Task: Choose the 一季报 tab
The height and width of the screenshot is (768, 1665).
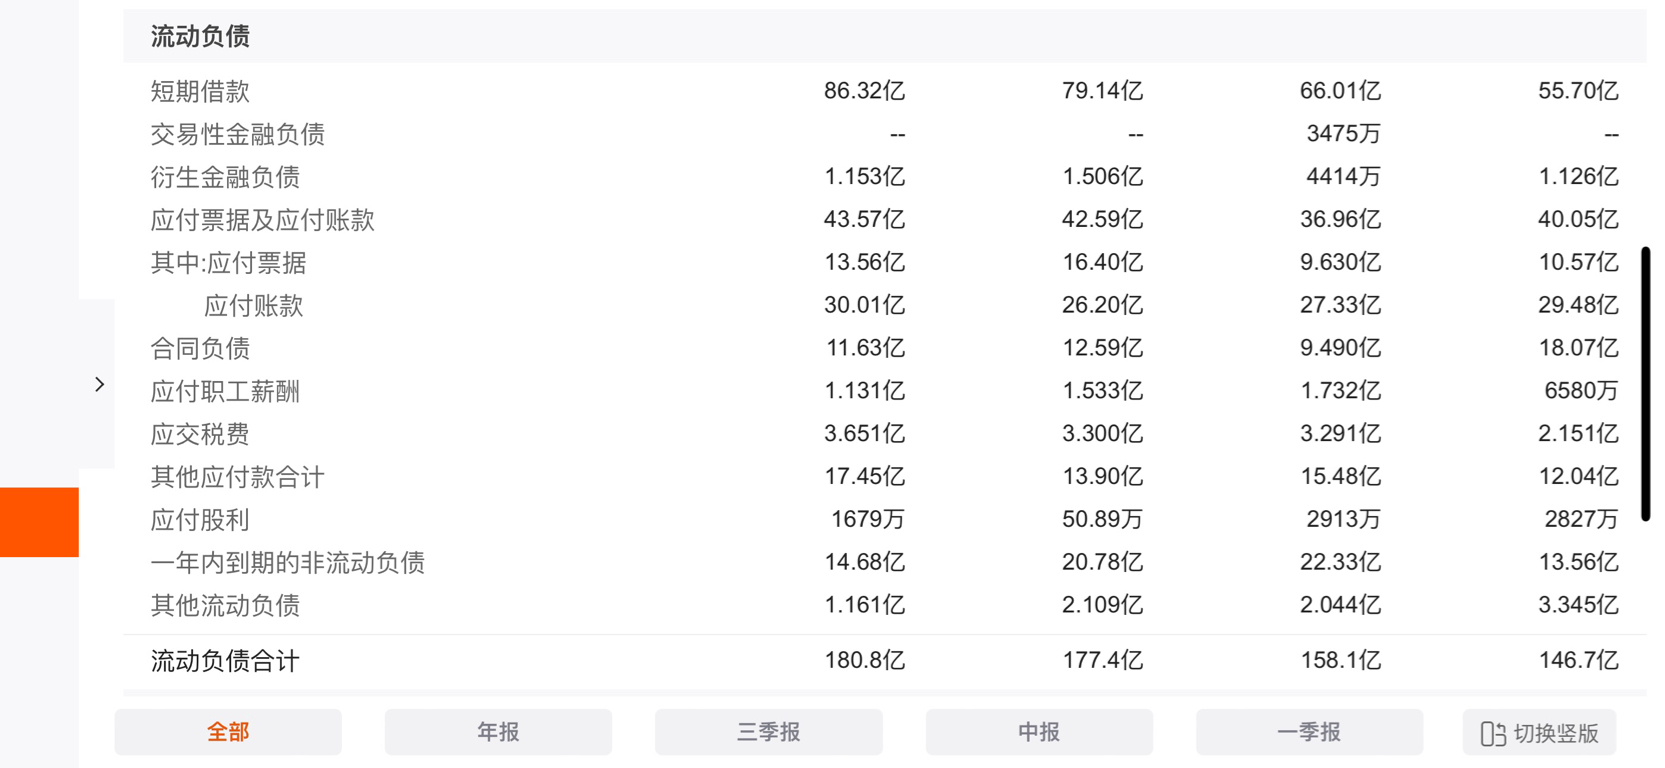Action: (1309, 732)
